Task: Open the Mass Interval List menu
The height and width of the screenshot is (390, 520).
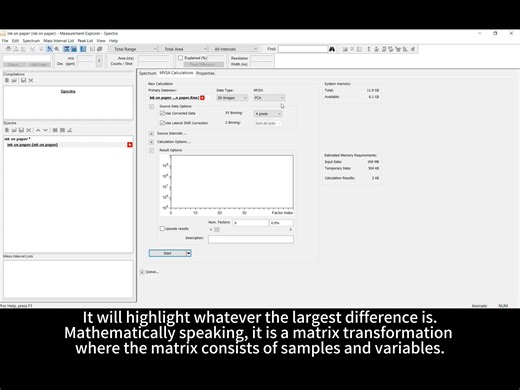Action: pyautogui.click(x=59, y=41)
